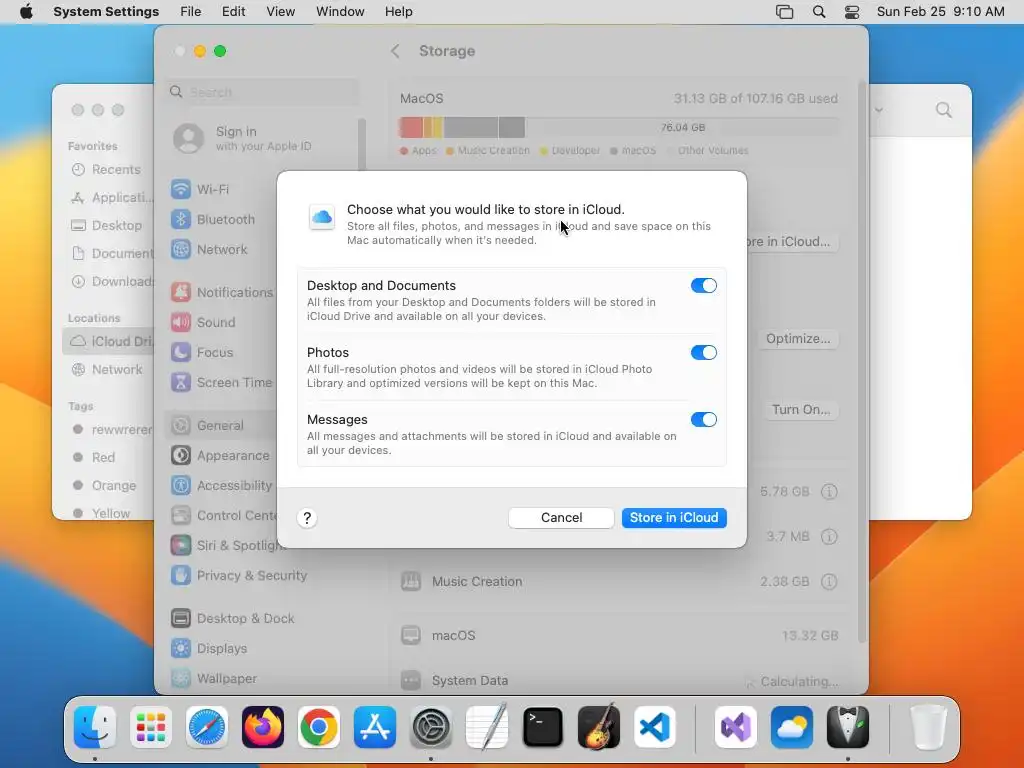Click the System Settings window scrollbar

pyautogui.click(x=862, y=362)
